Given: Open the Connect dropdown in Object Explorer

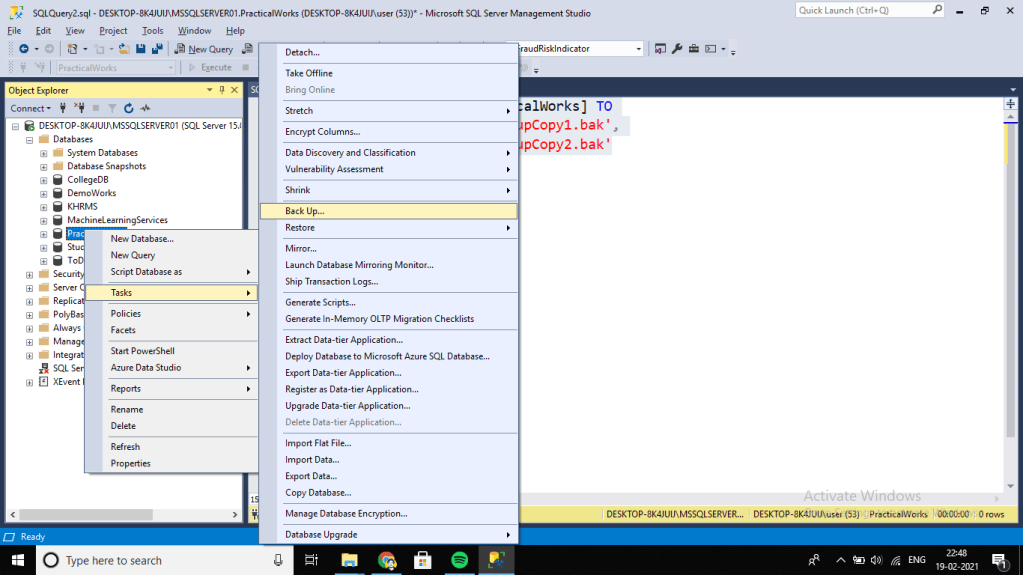Looking at the screenshot, I should pyautogui.click(x=31, y=108).
